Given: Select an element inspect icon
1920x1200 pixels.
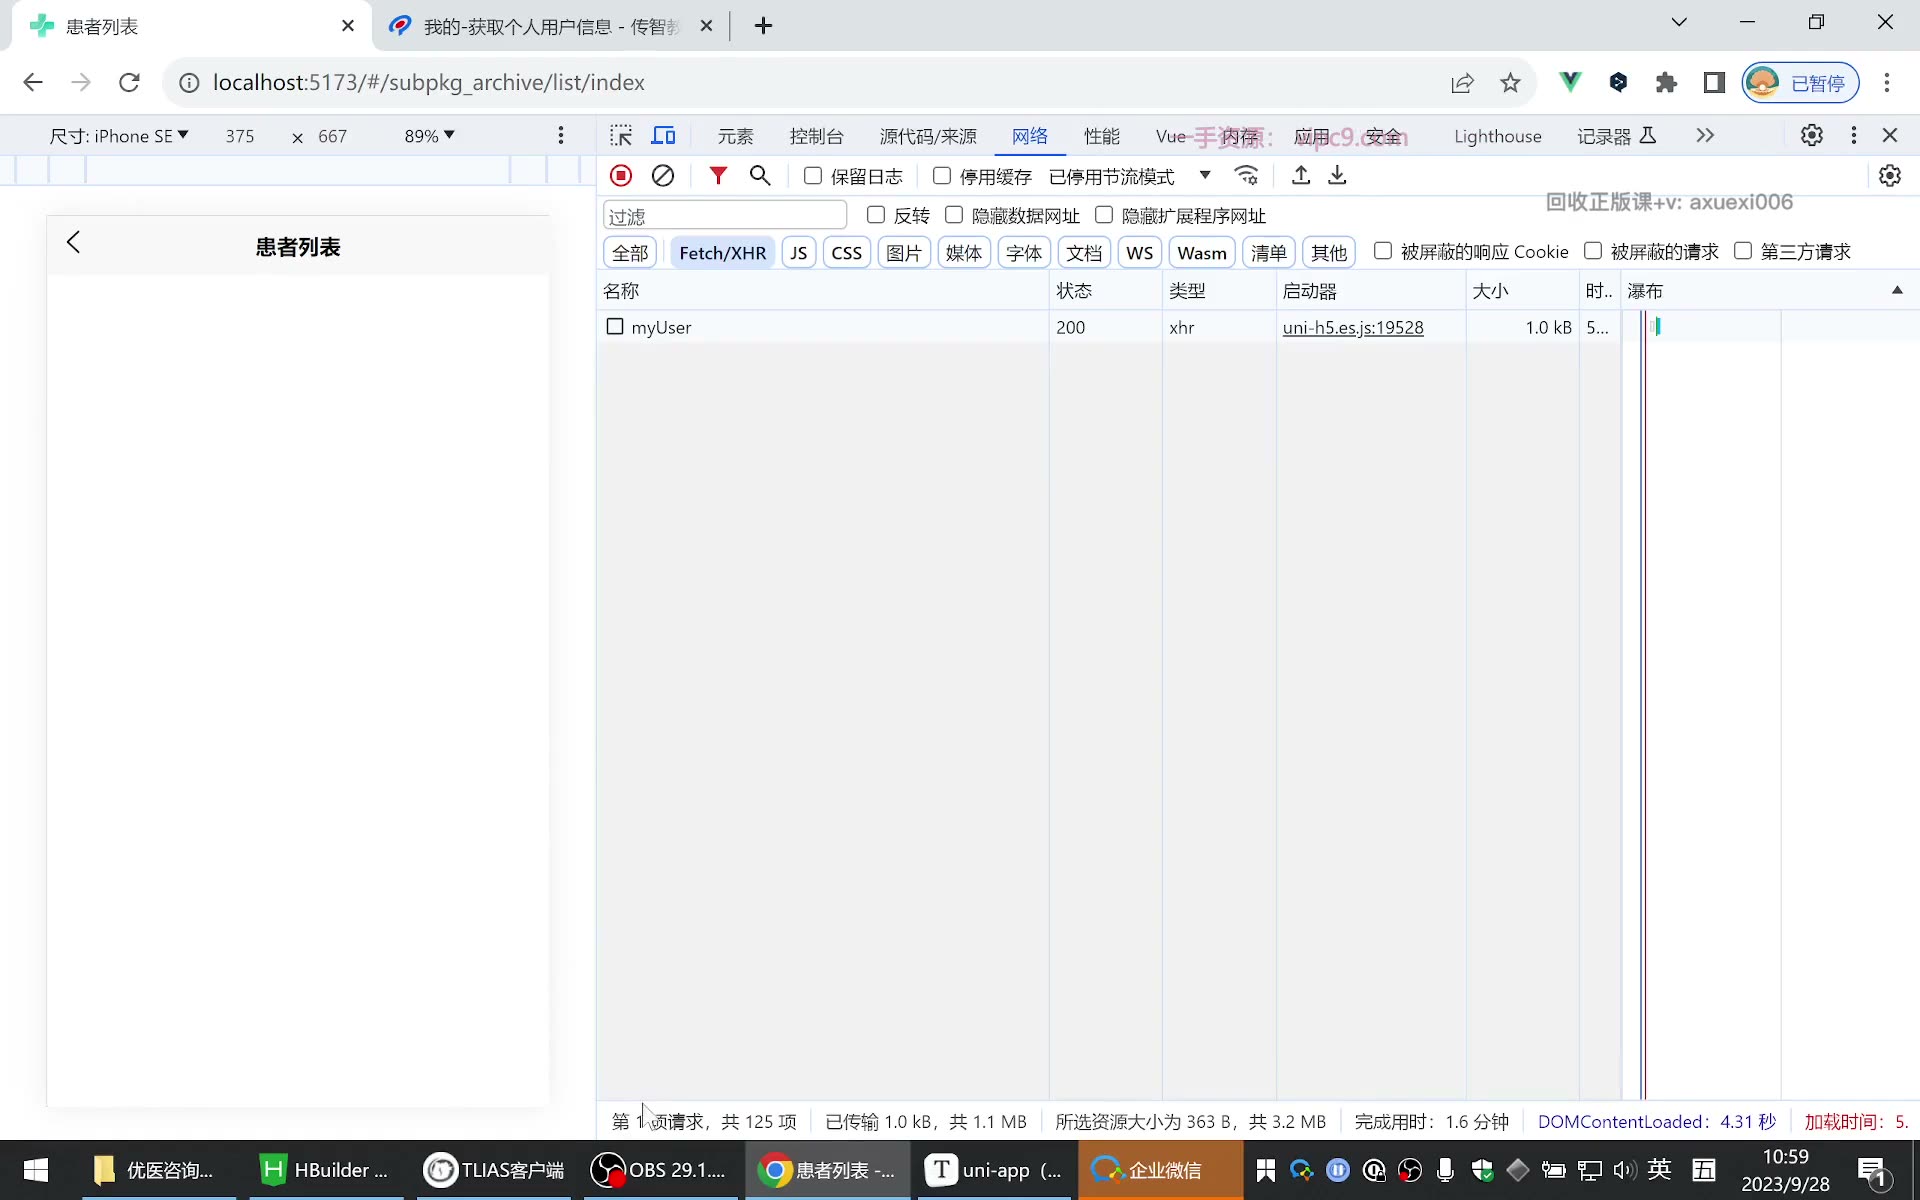Looking at the screenshot, I should 621,135.
